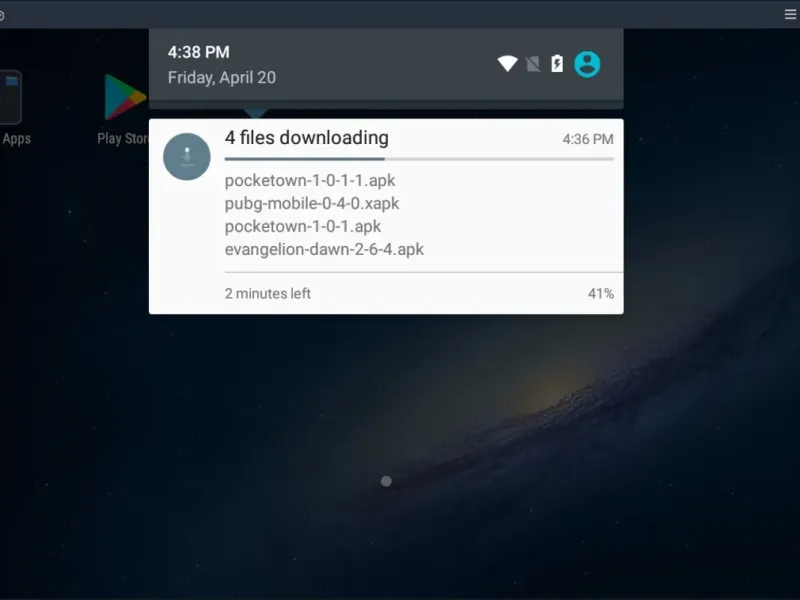800x600 pixels.
Task: Select evangelion-dawn-2-6-4.apk download entry
Action: click(x=324, y=249)
